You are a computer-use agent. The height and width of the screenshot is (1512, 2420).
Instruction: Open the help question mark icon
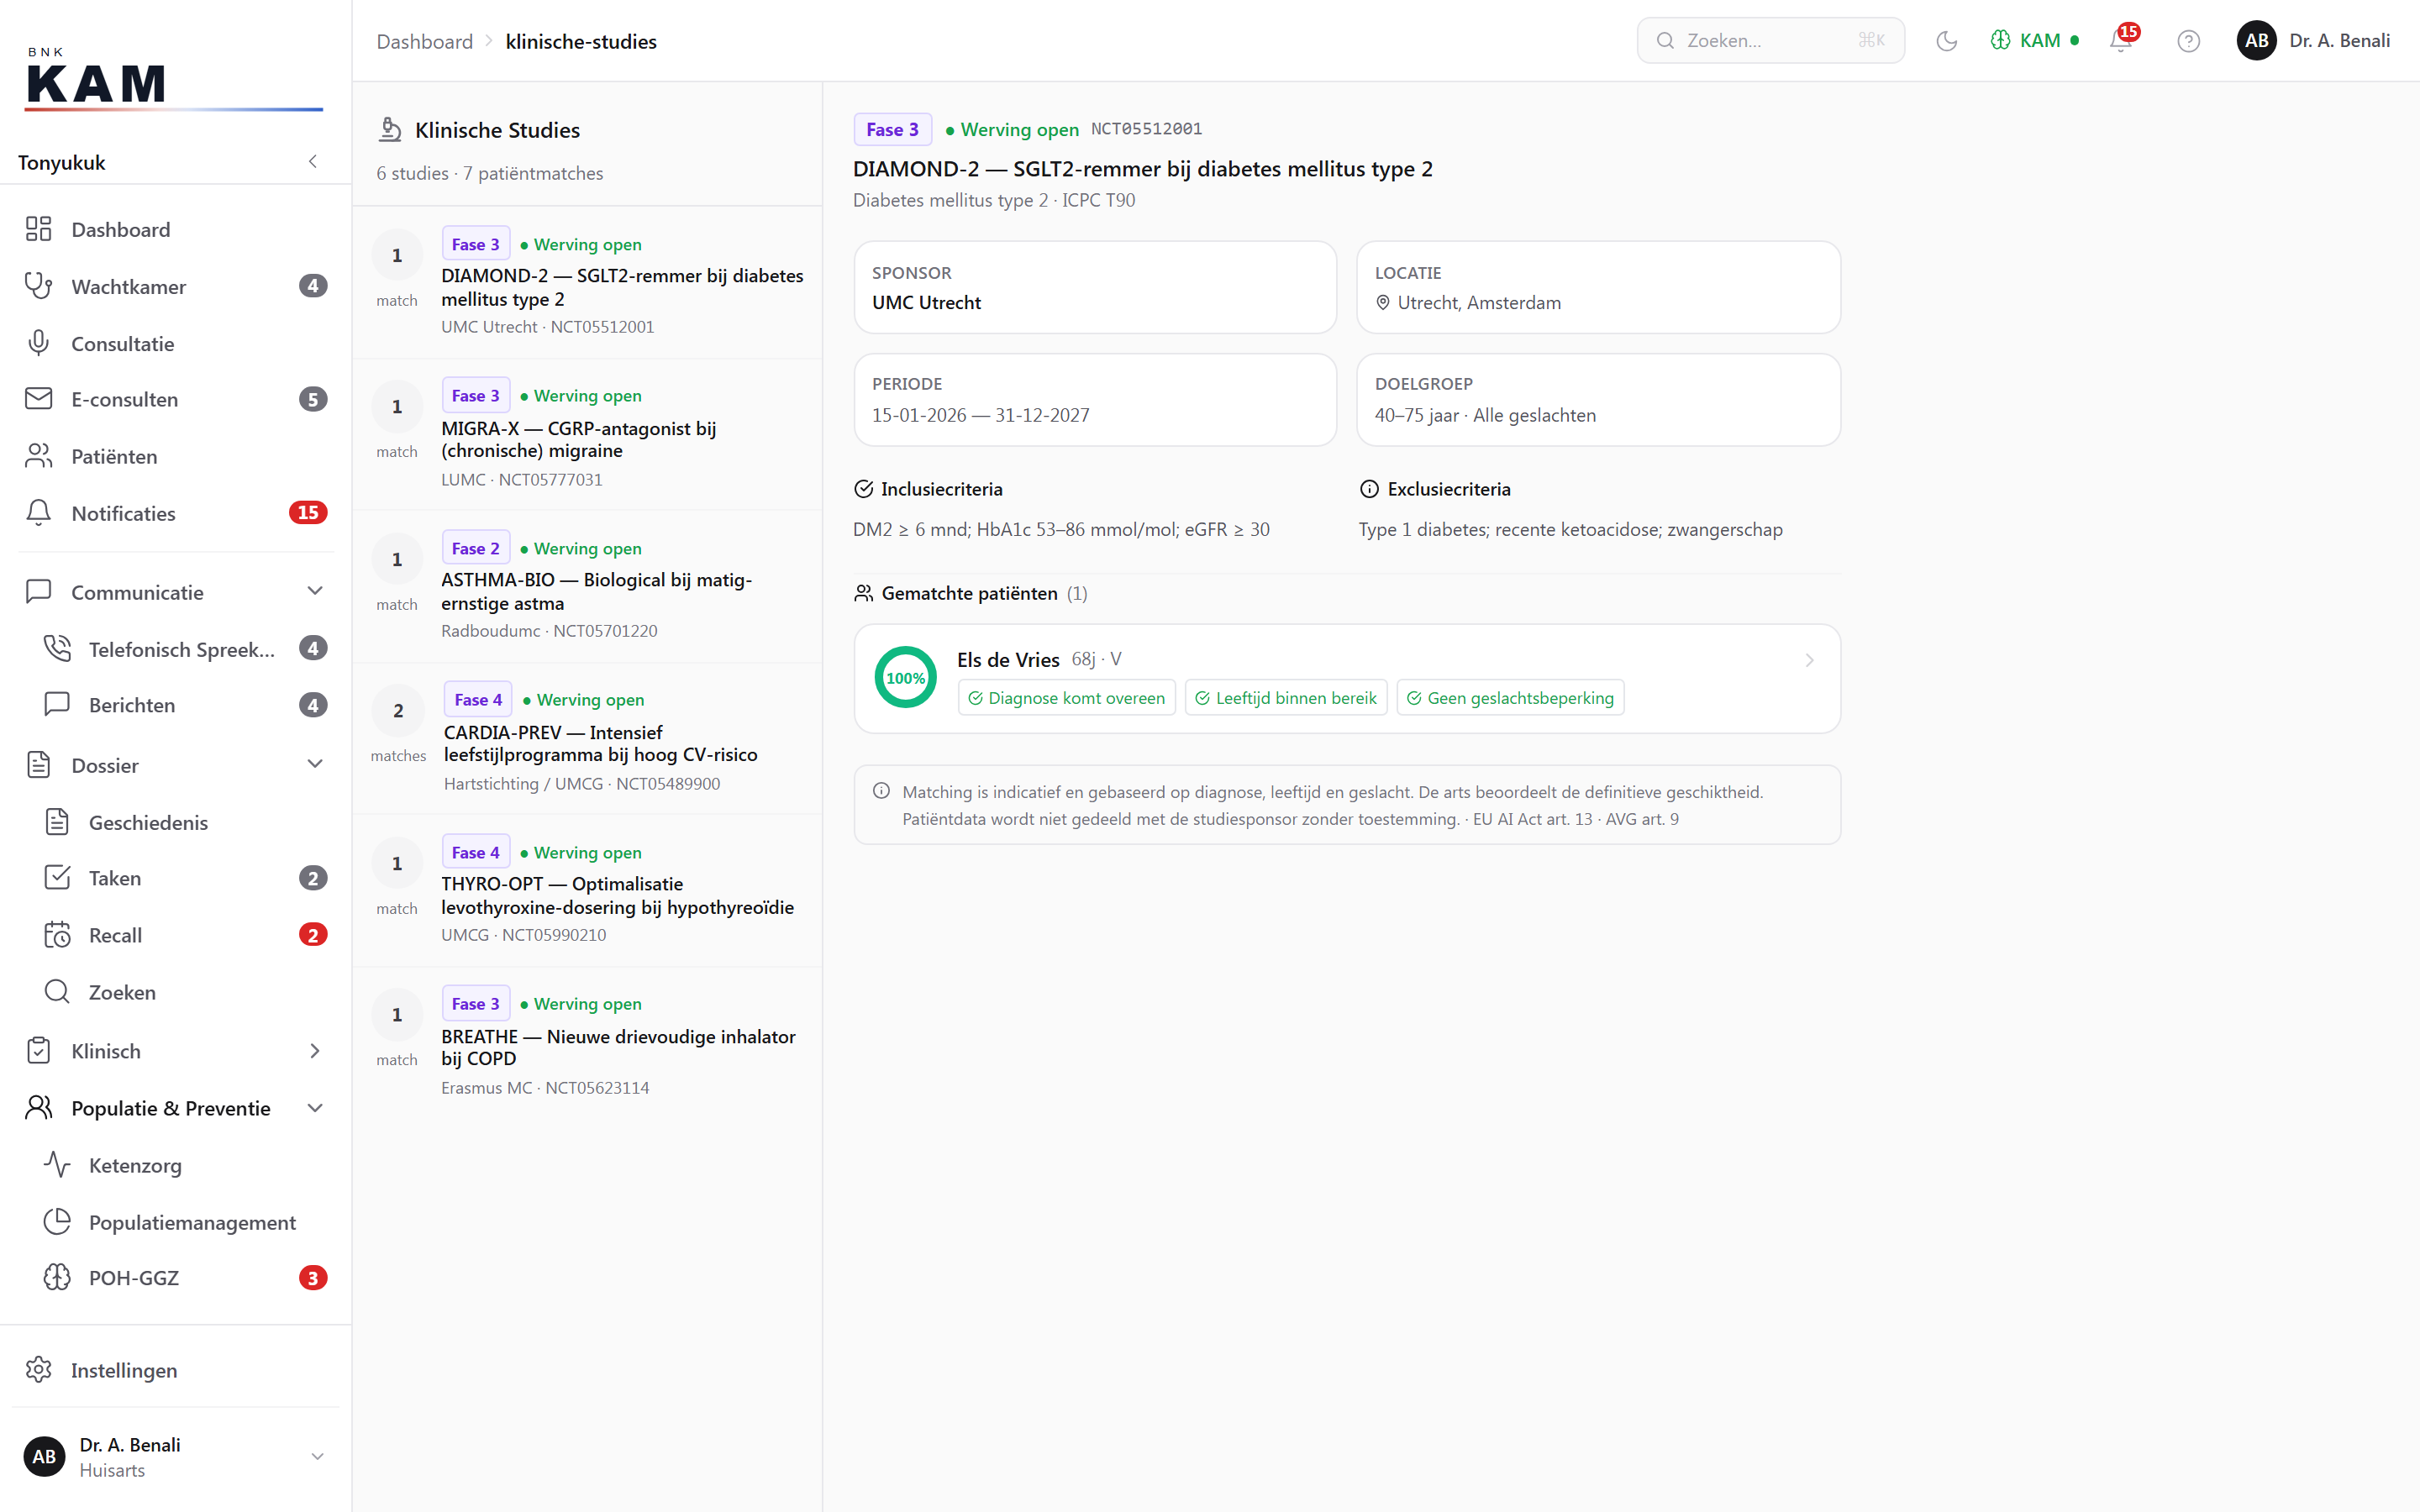(2188, 41)
